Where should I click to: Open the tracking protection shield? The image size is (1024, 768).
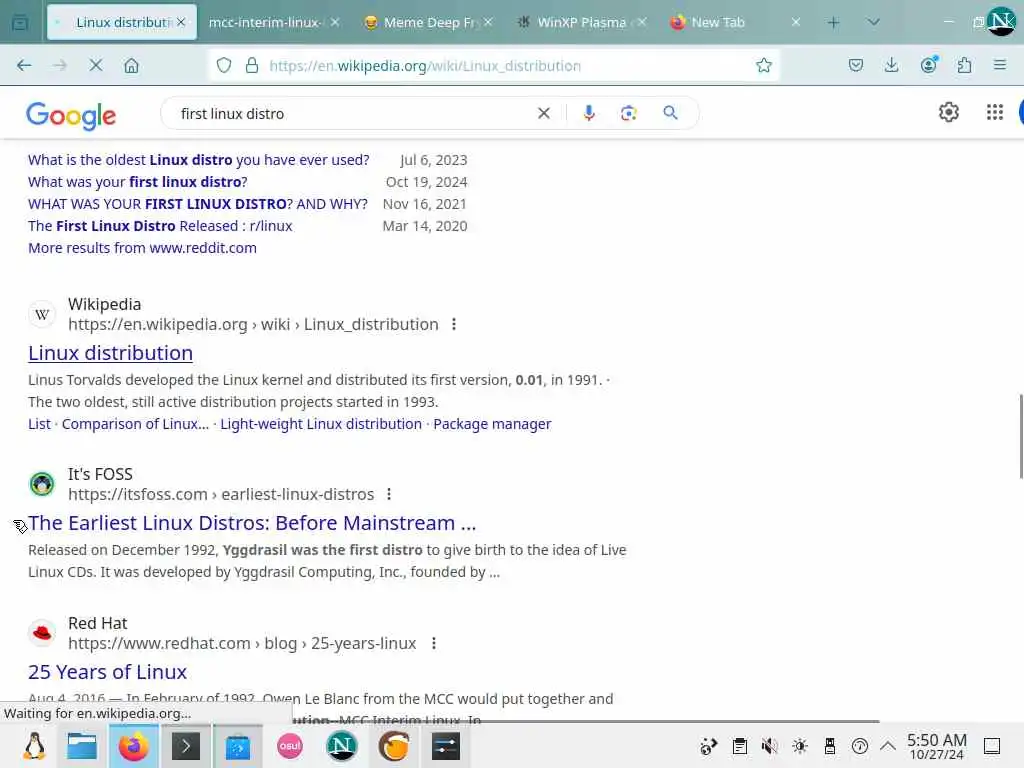coord(224,65)
